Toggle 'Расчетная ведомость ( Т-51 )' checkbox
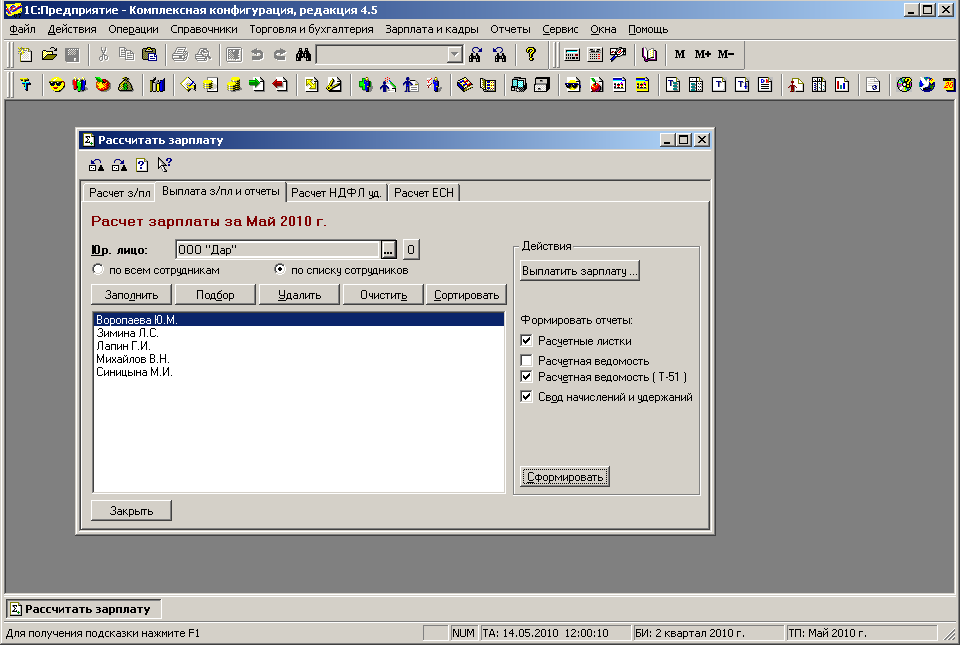Screen dimensions: 960x645 527,376
